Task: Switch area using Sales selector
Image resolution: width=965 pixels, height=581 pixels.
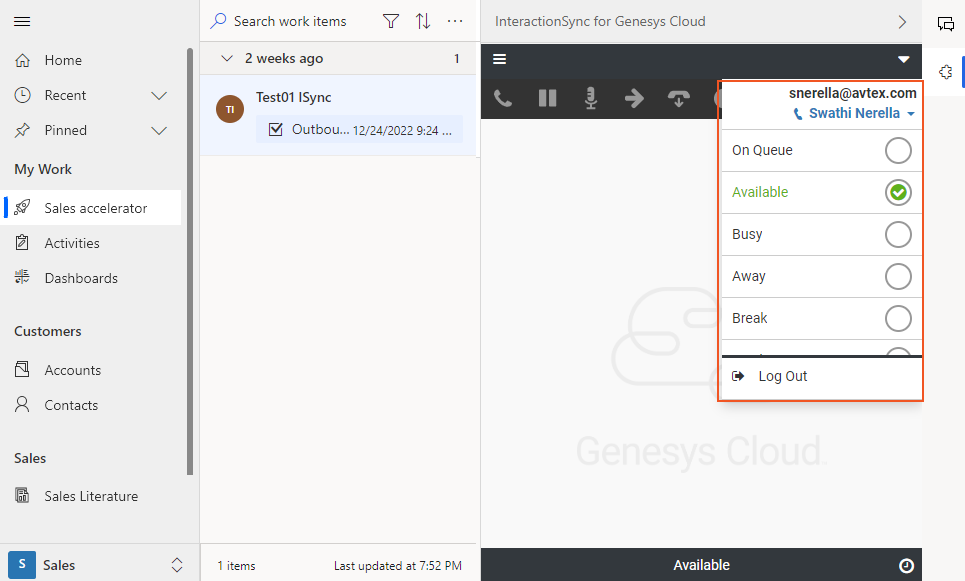Action: click(x=100, y=564)
